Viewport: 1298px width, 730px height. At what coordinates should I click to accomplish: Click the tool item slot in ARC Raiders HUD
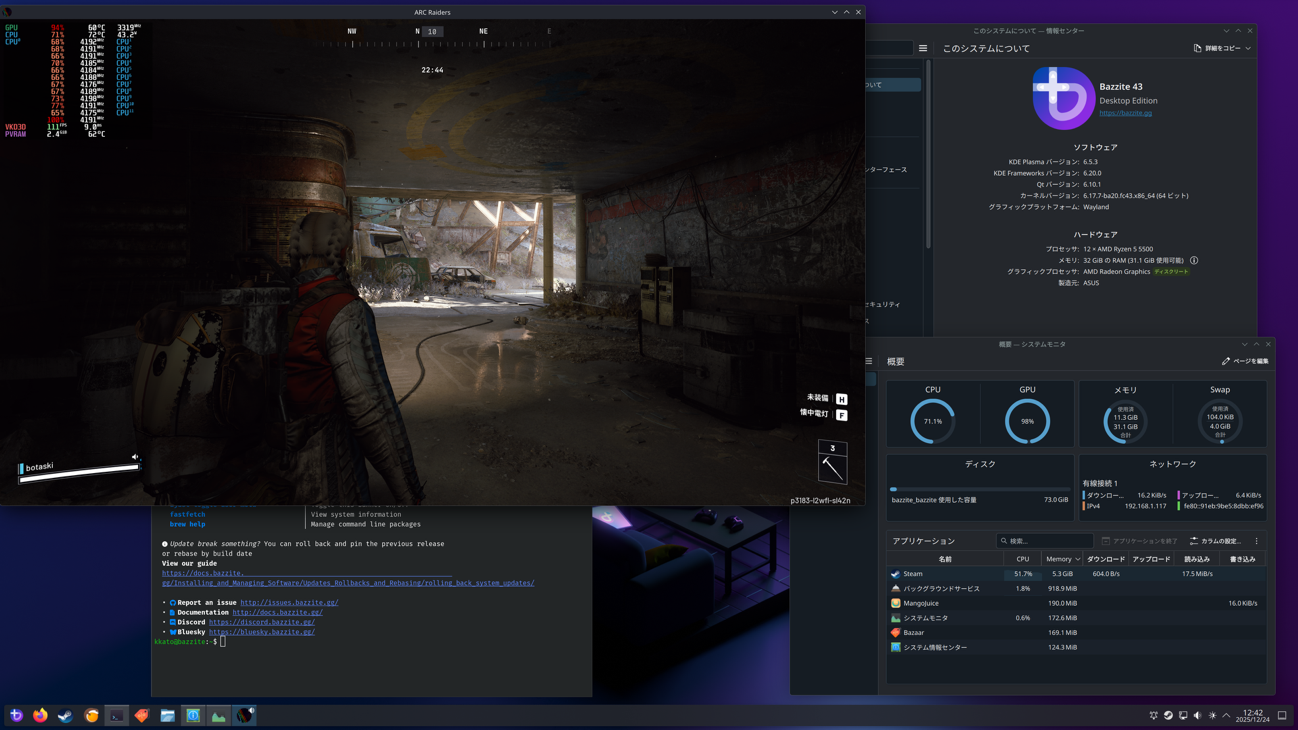(832, 462)
